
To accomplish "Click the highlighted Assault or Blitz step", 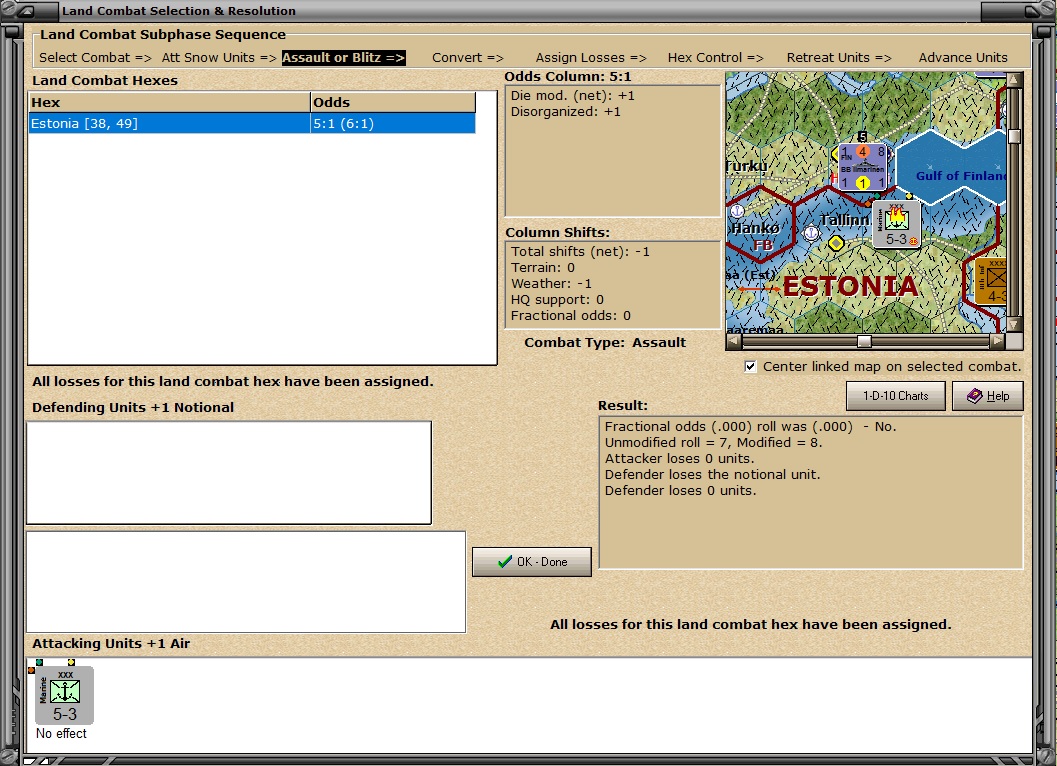I will pos(343,58).
